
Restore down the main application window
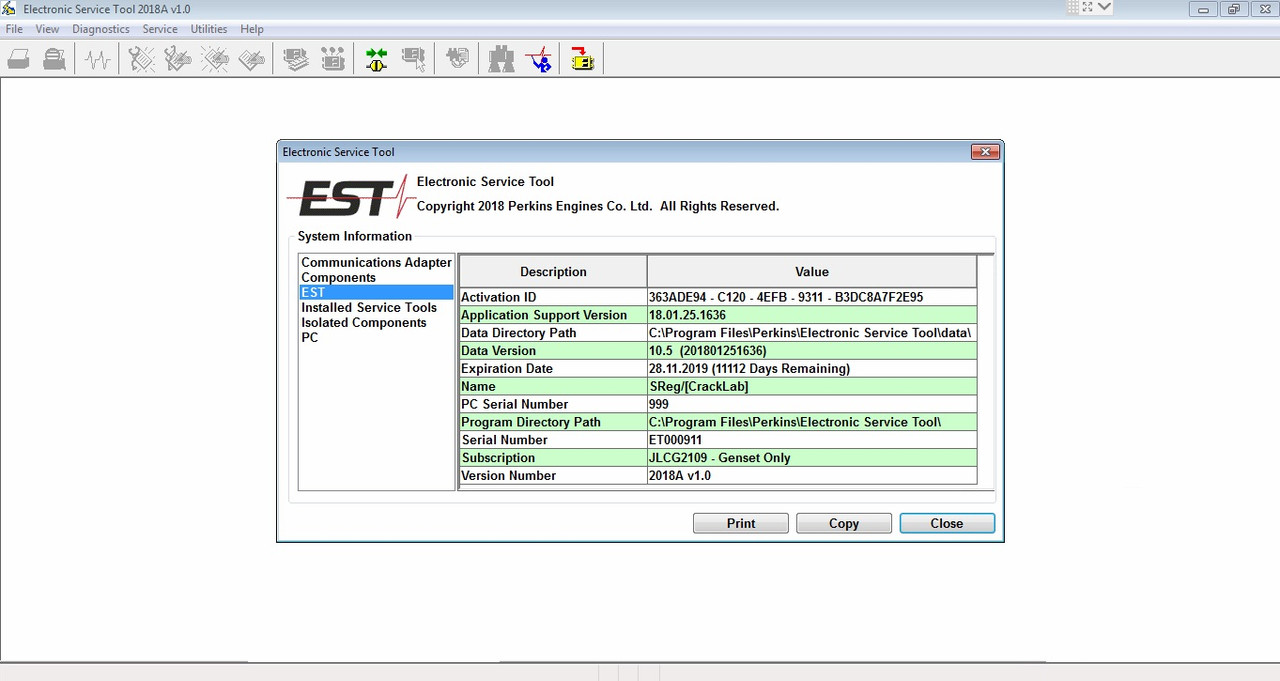1233,9
